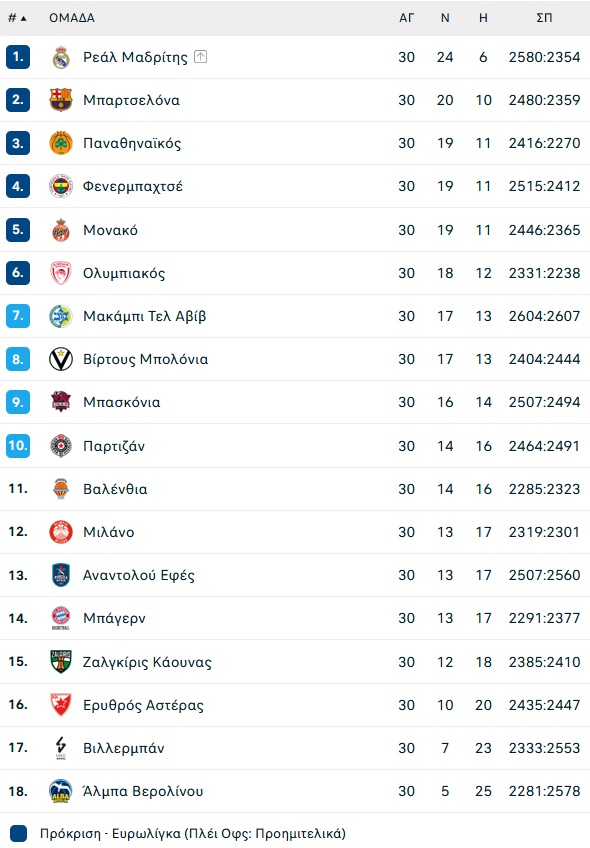Open the Ζαλγκίρις Κάουνας team link
The height and width of the screenshot is (848, 590).
(x=147, y=662)
